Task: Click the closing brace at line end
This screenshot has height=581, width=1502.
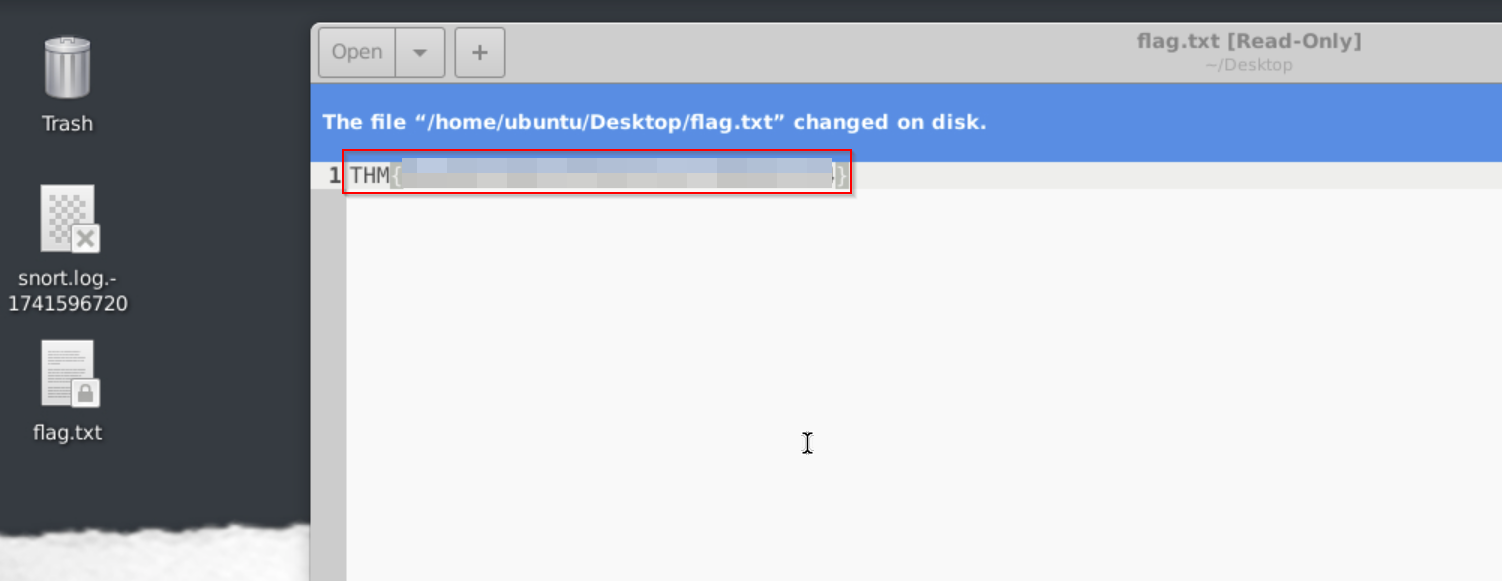Action: (842, 177)
